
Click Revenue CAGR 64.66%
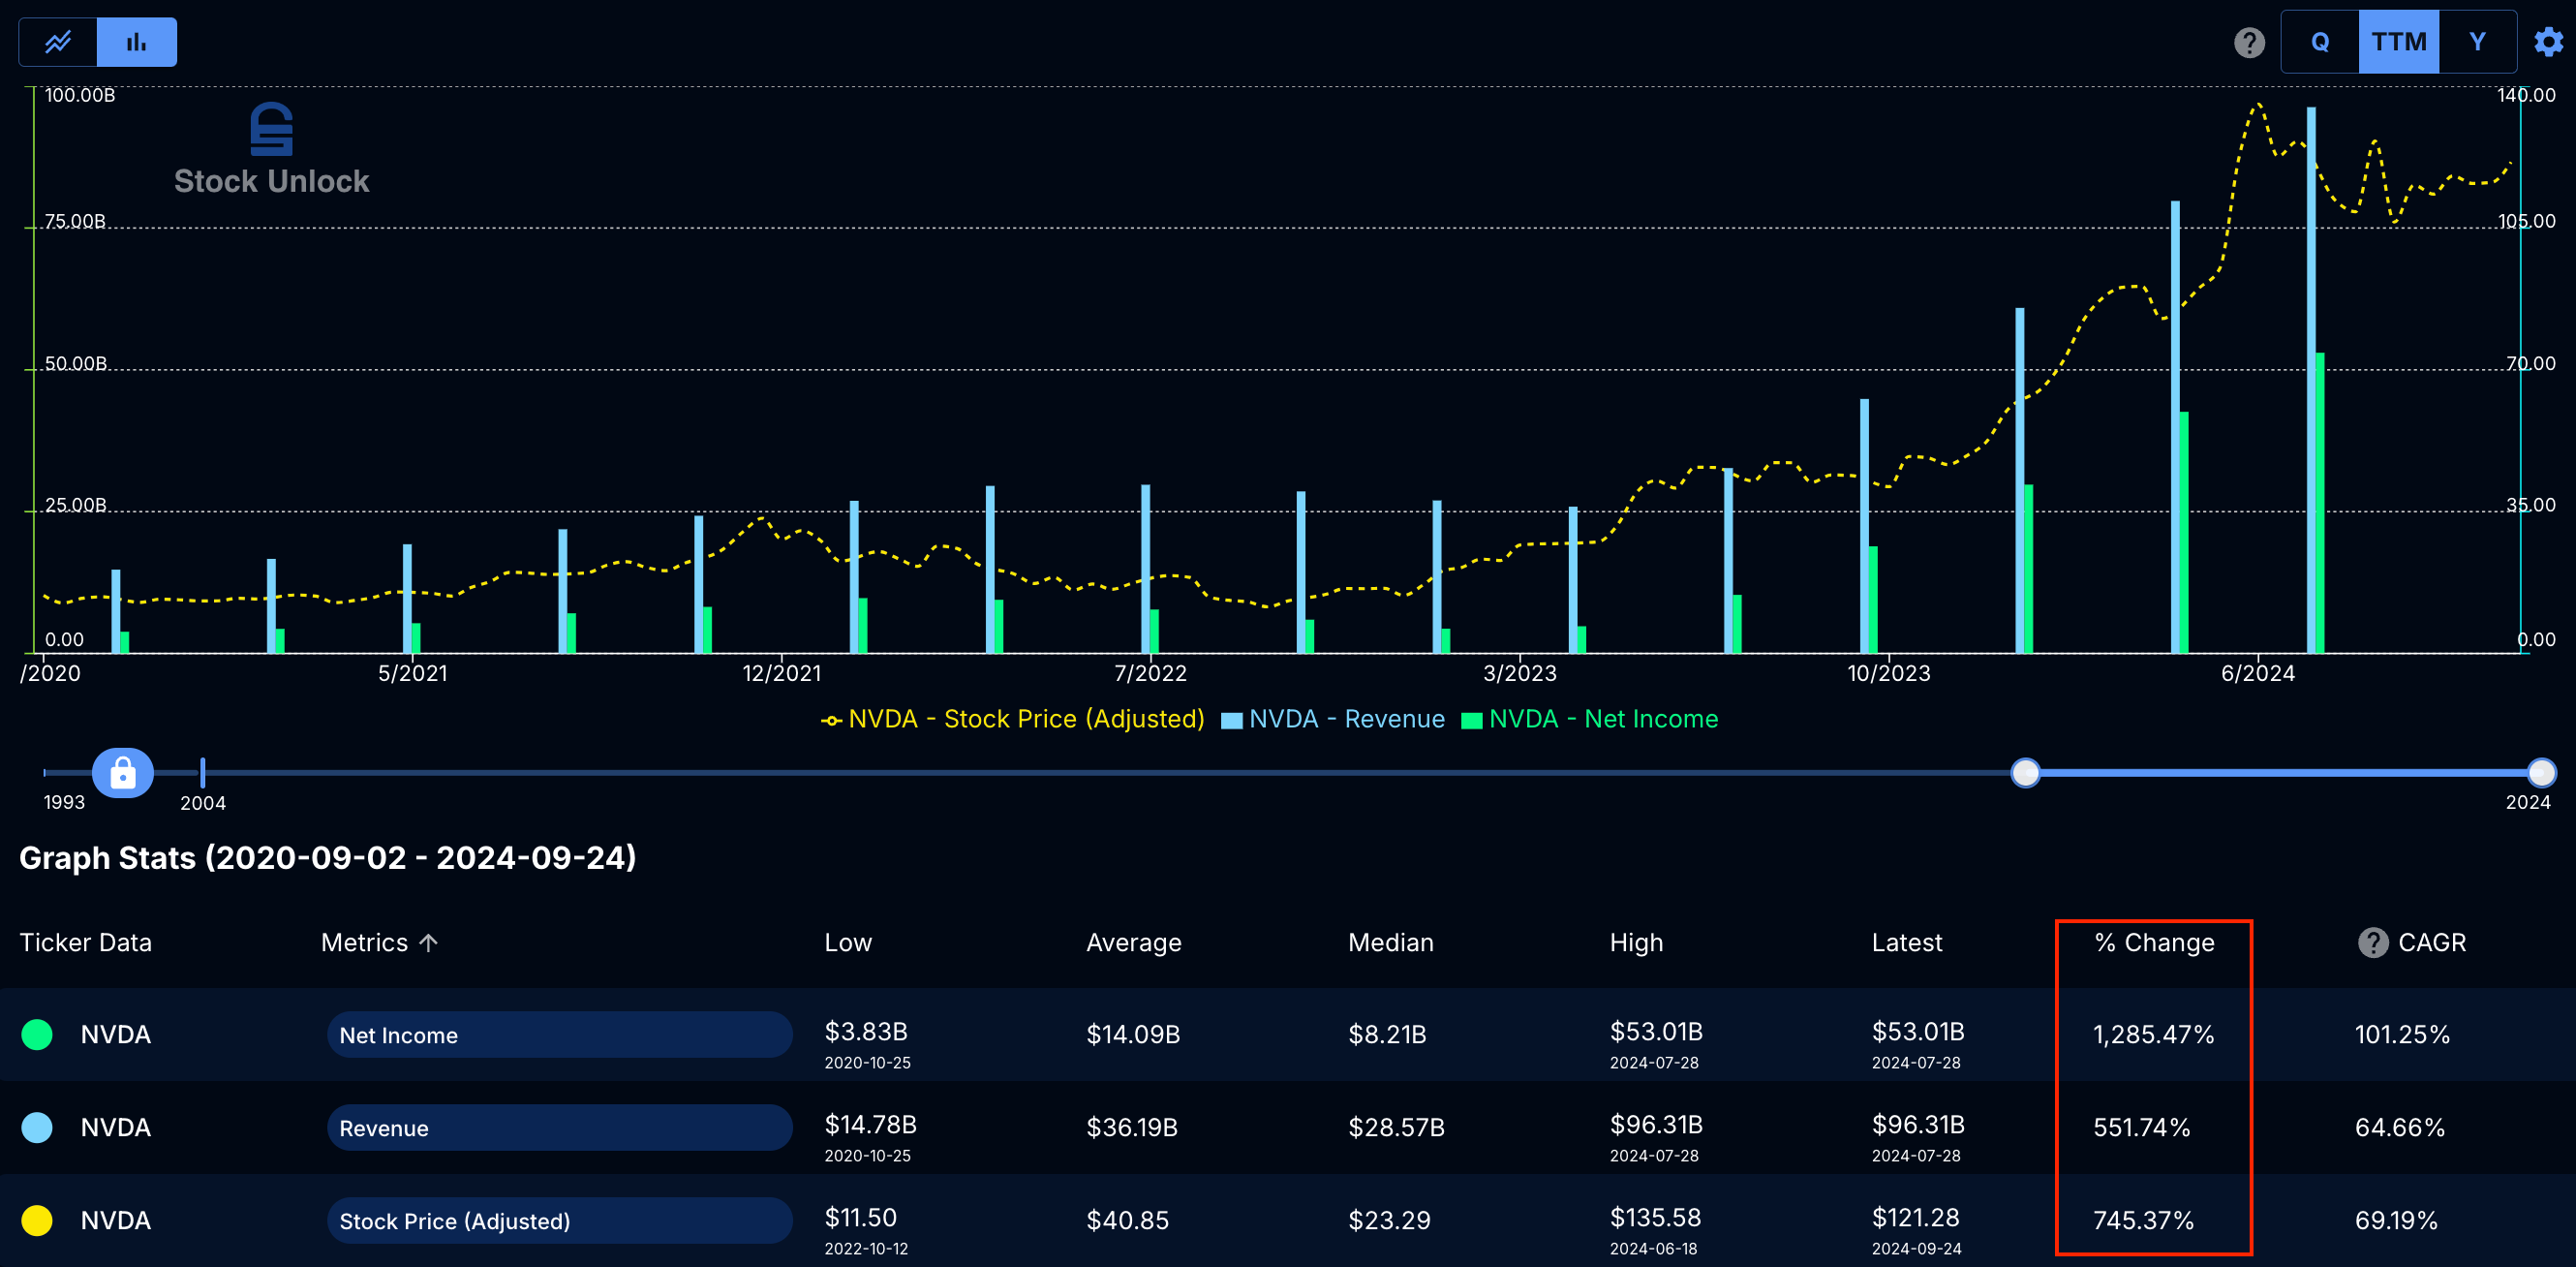tap(2400, 1127)
